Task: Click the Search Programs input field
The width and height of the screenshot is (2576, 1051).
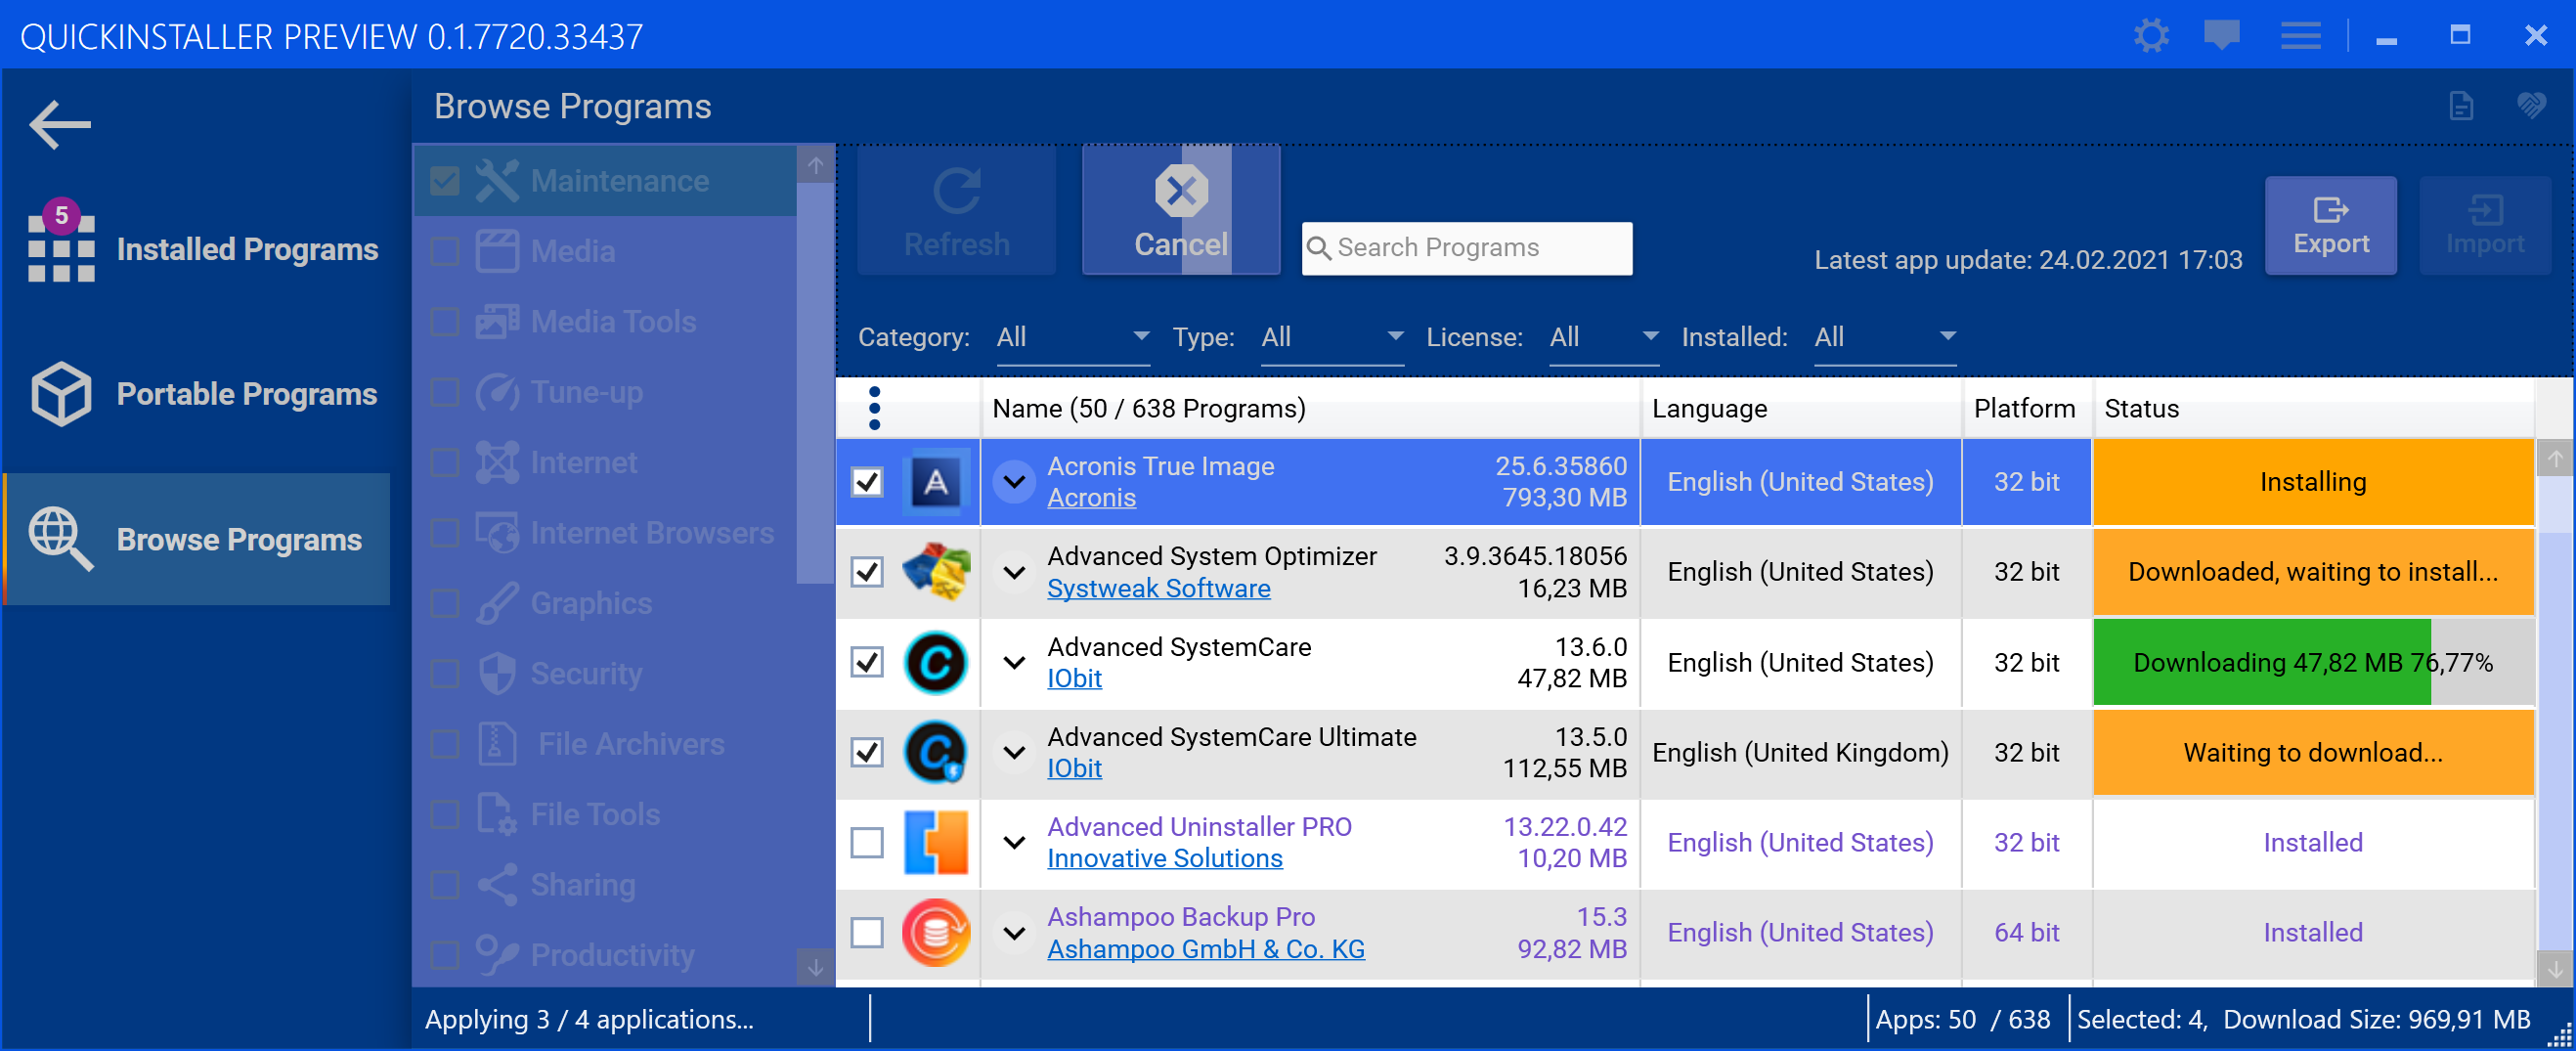Action: pos(1467,248)
